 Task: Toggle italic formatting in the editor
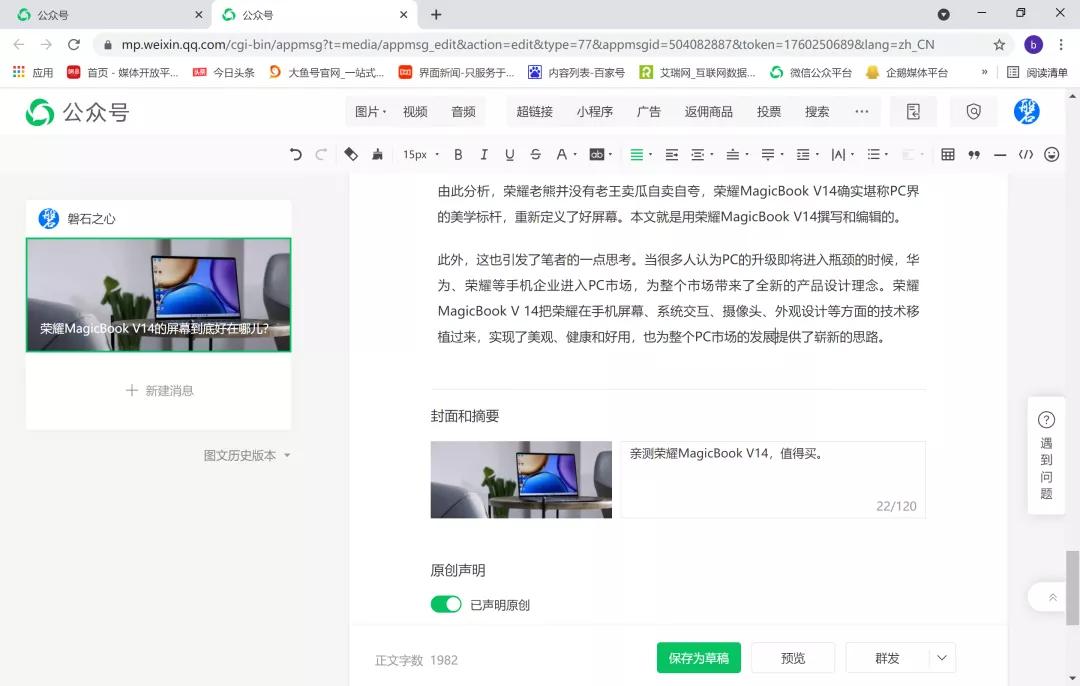coord(484,154)
